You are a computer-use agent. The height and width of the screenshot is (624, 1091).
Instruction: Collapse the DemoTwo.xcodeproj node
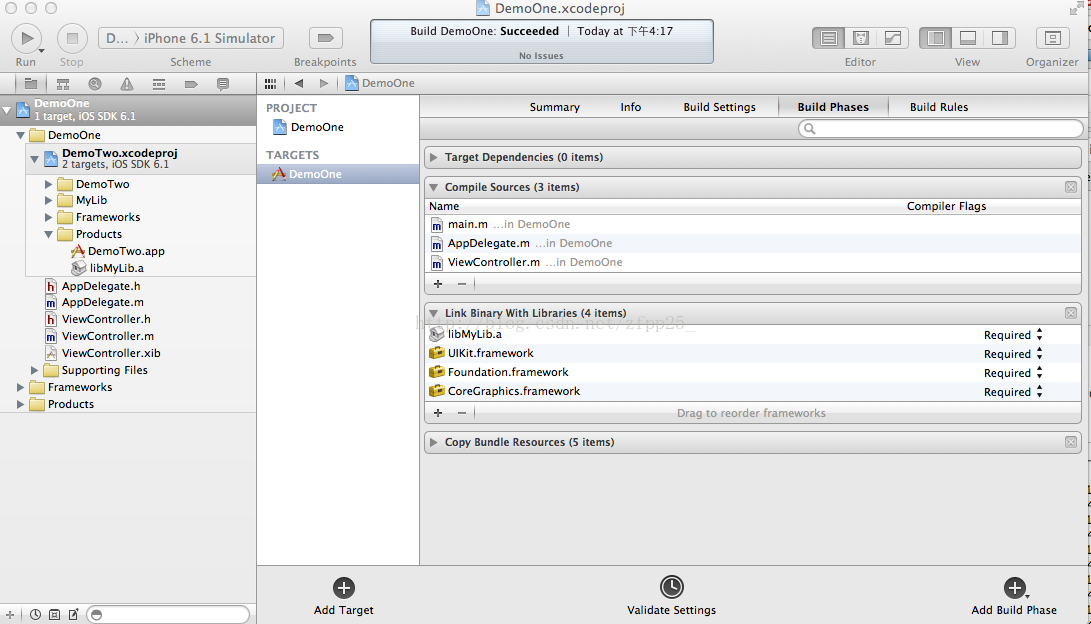(34, 159)
